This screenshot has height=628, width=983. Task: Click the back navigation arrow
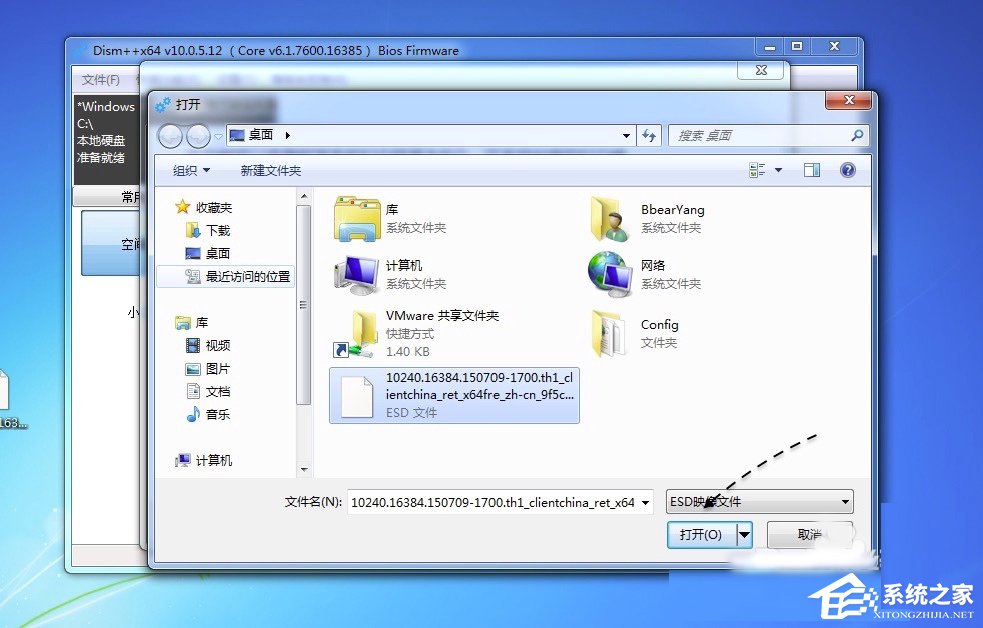click(x=170, y=134)
